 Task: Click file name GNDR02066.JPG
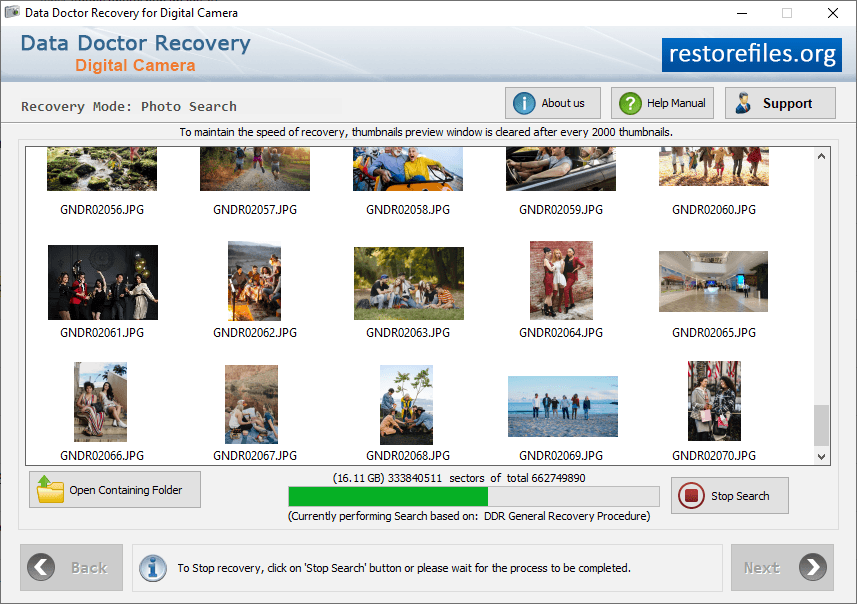click(102, 456)
